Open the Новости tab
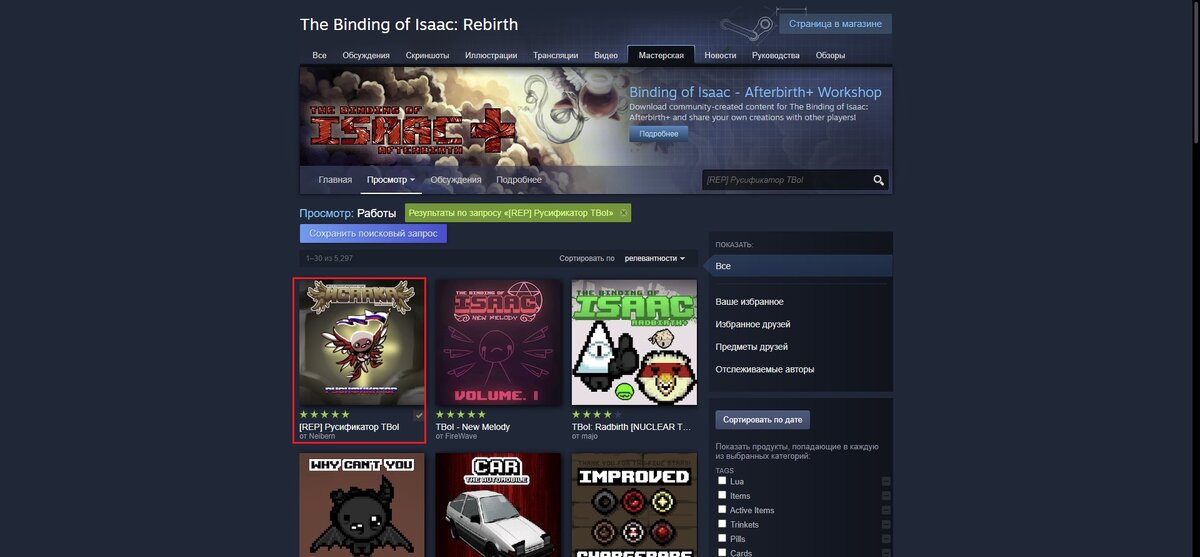Image resolution: width=1200 pixels, height=557 pixels. [x=720, y=55]
